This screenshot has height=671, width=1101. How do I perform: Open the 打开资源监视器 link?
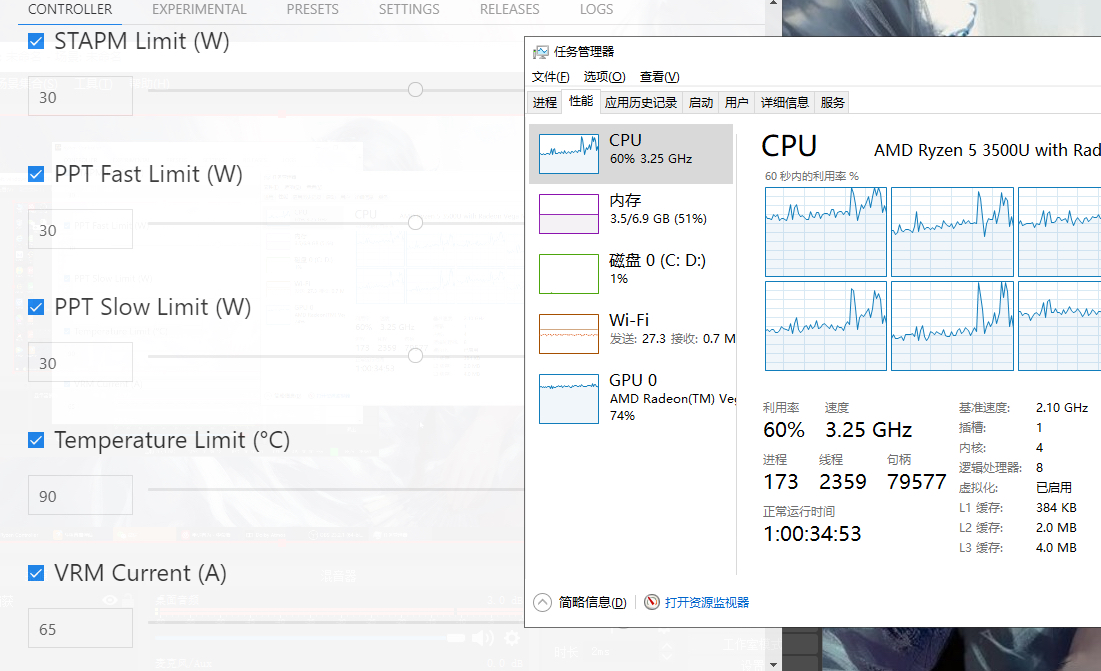click(707, 602)
